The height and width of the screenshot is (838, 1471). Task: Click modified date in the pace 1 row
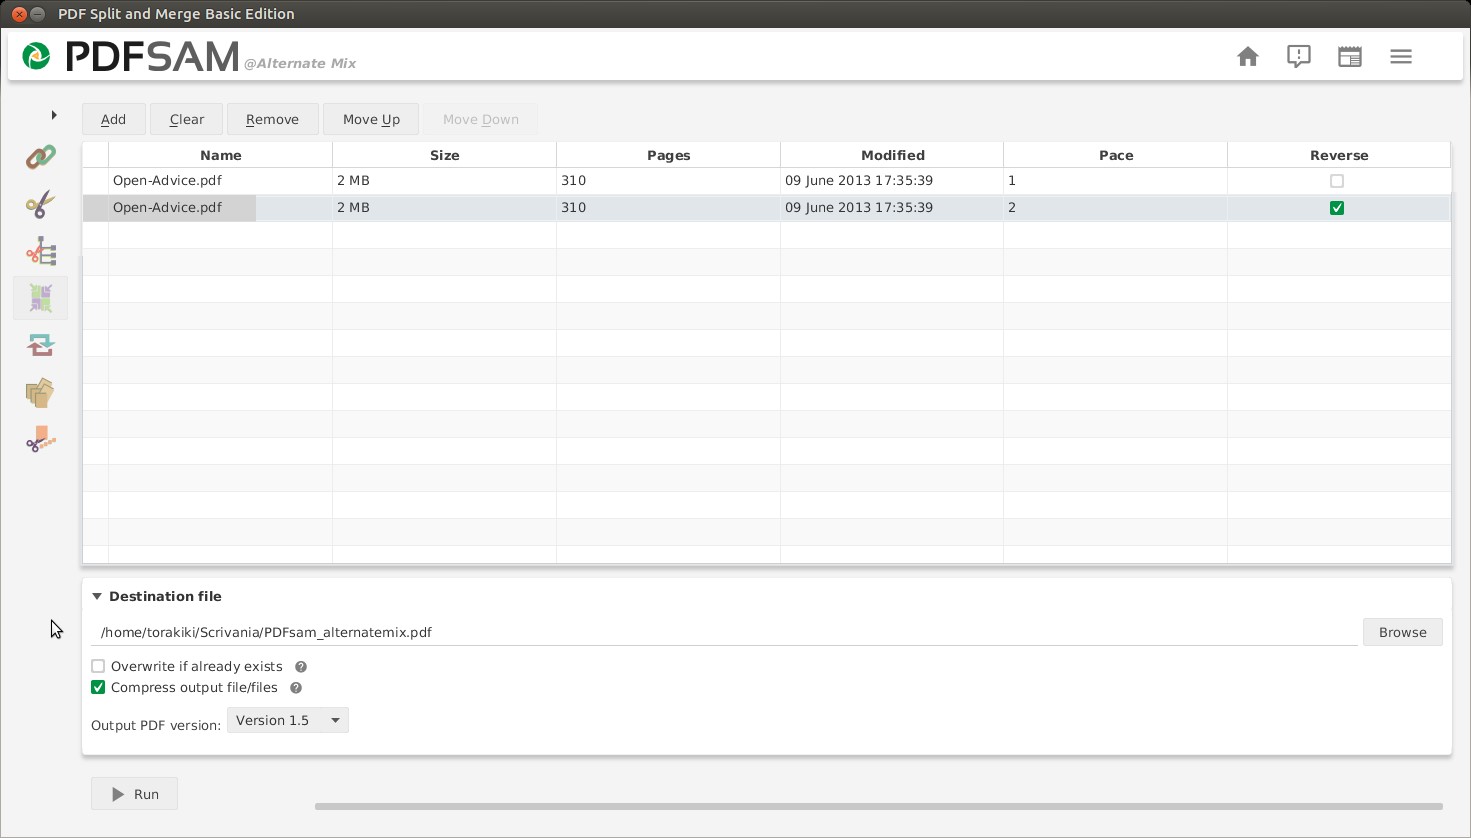(x=859, y=181)
